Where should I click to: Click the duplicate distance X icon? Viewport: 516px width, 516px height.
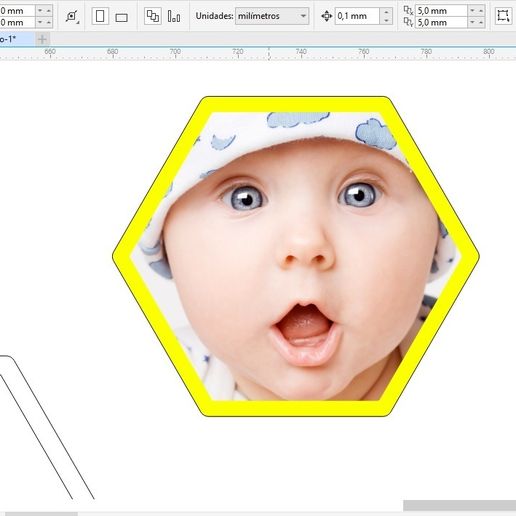click(x=408, y=10)
